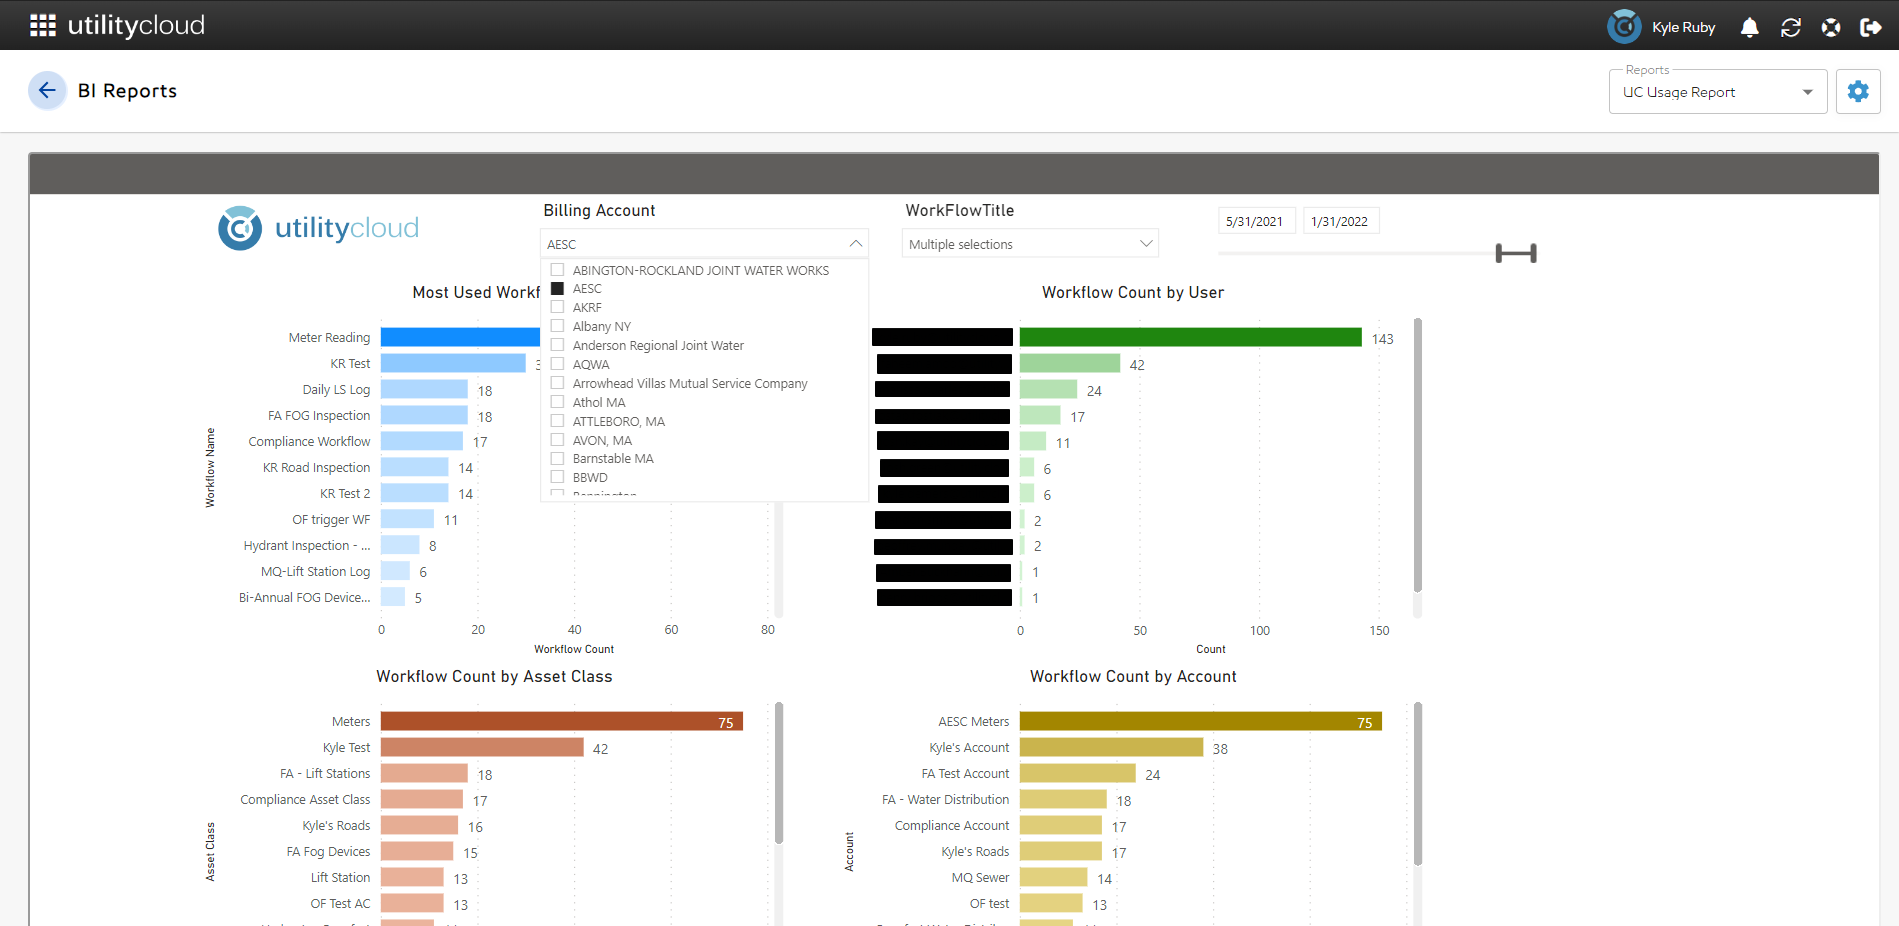
Task: Click the Kyle Ruby profile avatar
Action: click(1623, 26)
